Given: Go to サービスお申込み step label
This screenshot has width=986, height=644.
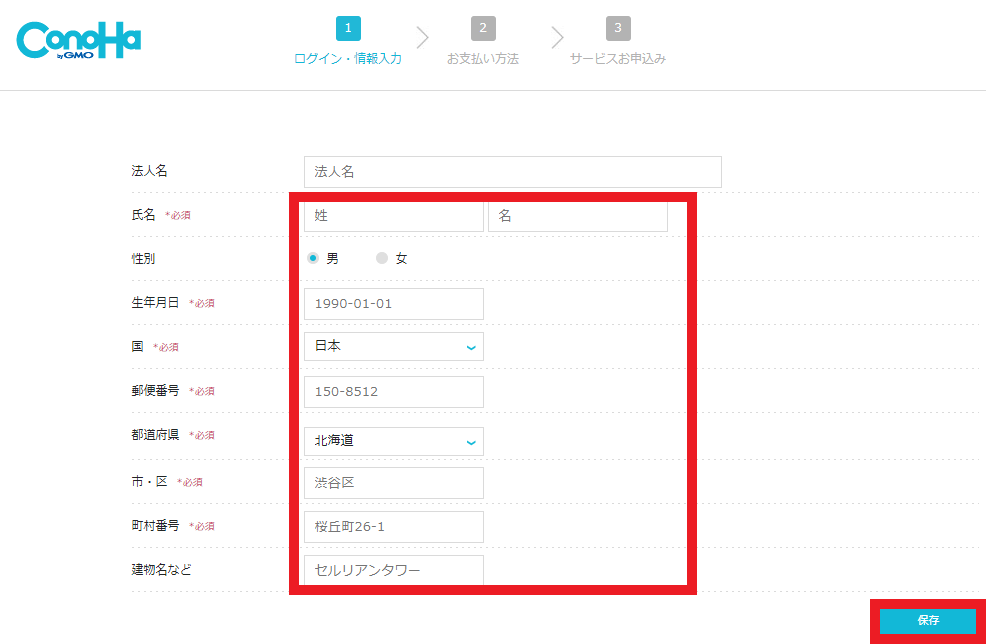Looking at the screenshot, I should [x=618, y=58].
